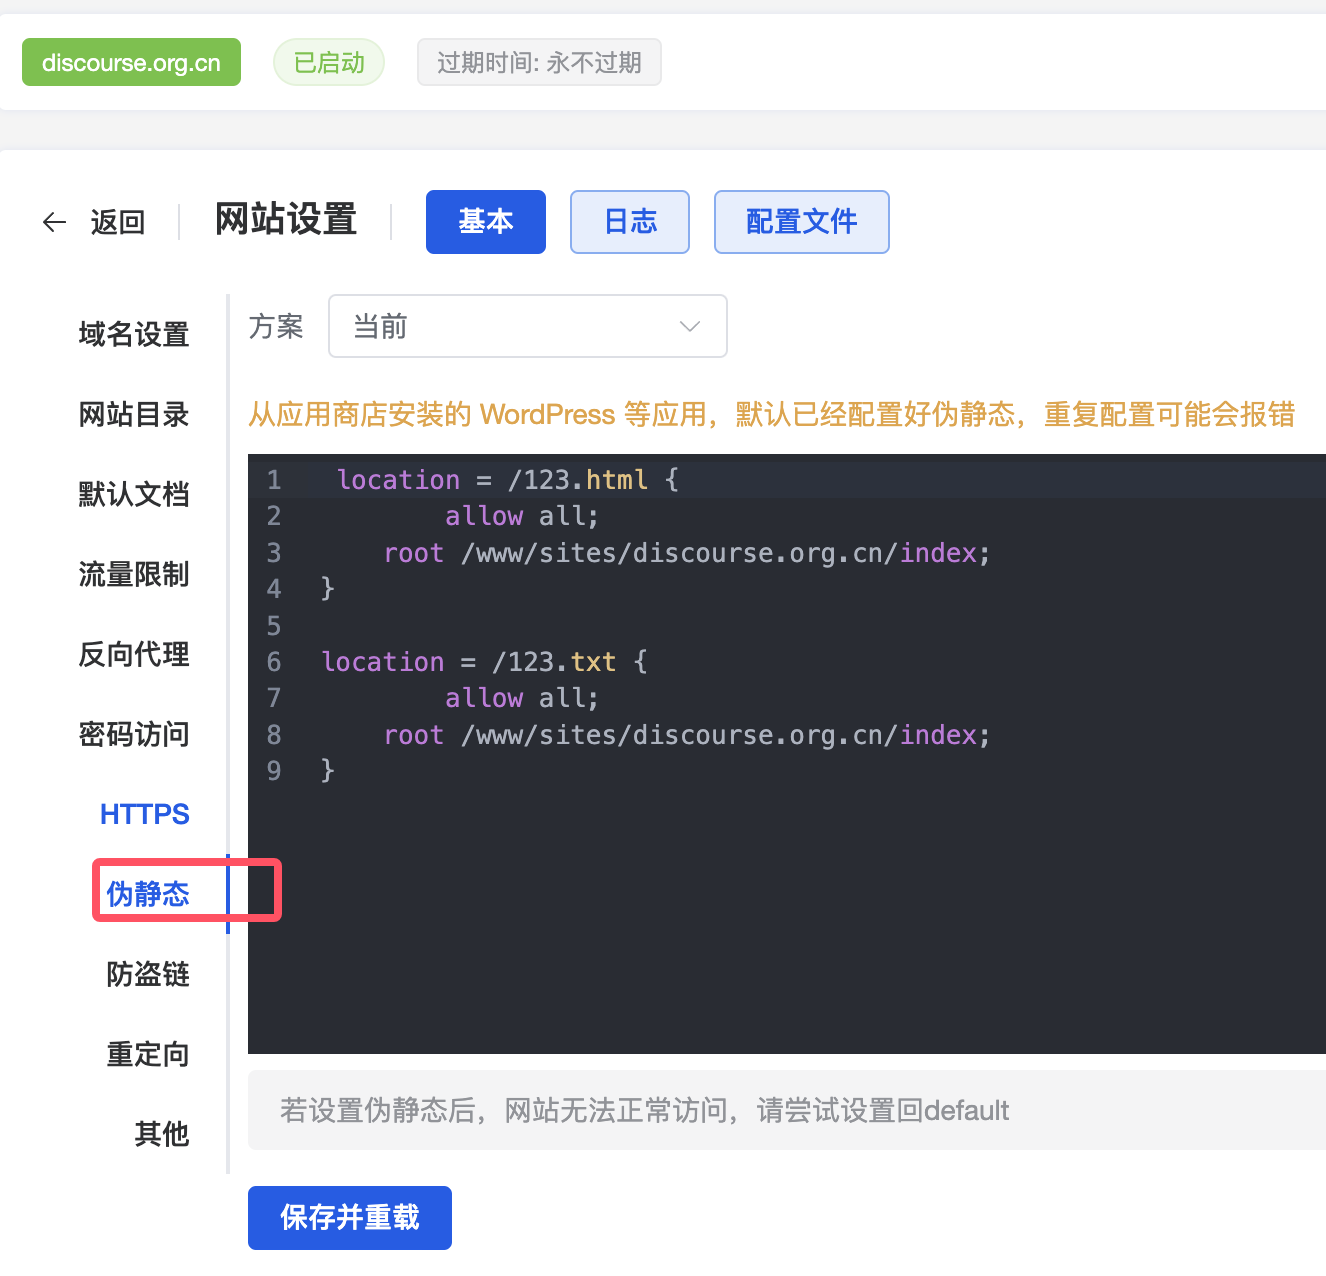Open 防盗链 settings
1326x1276 pixels.
(148, 974)
